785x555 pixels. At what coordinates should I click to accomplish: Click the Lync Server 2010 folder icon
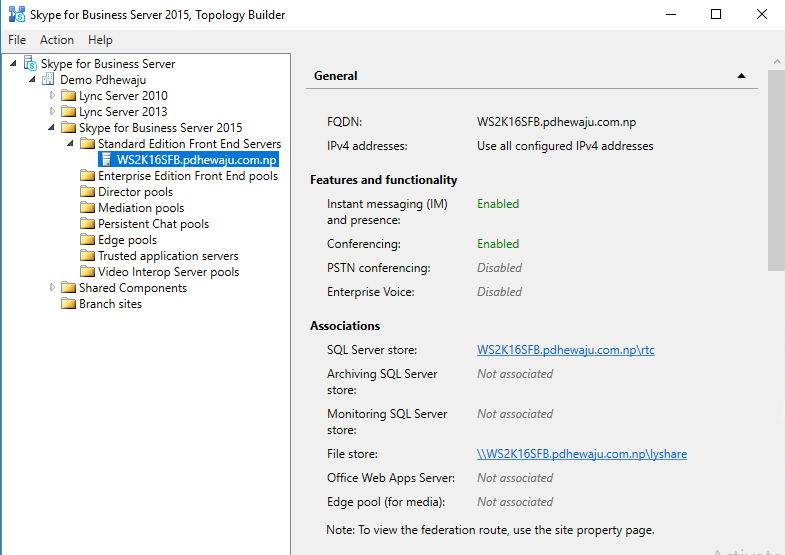point(68,96)
